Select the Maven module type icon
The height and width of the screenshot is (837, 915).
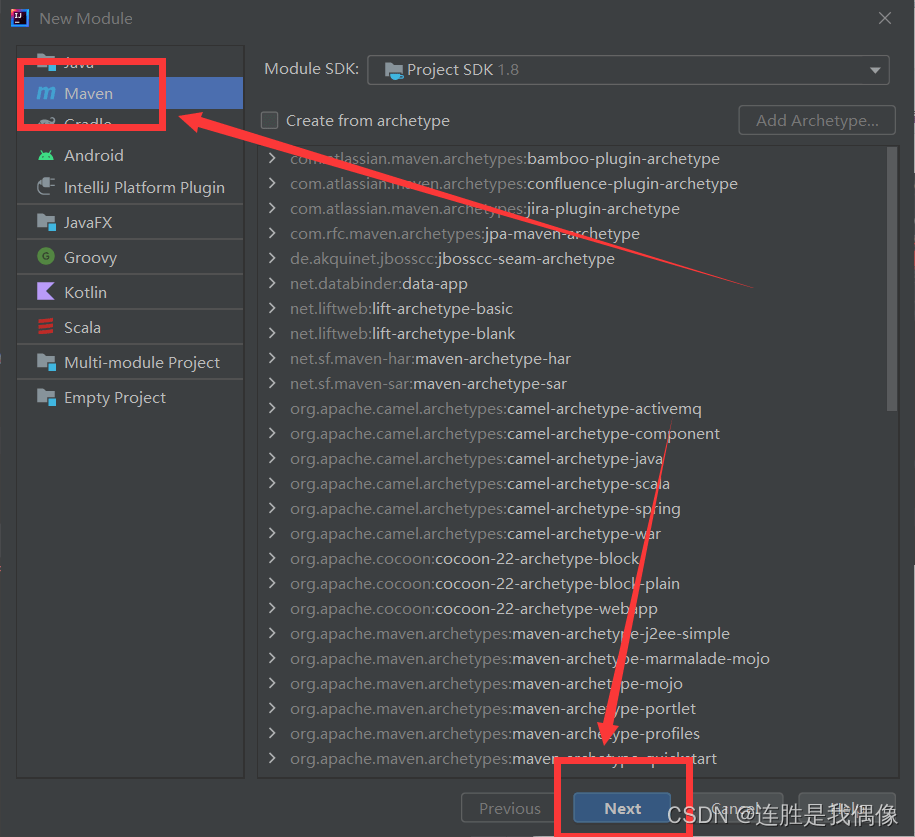coord(46,93)
